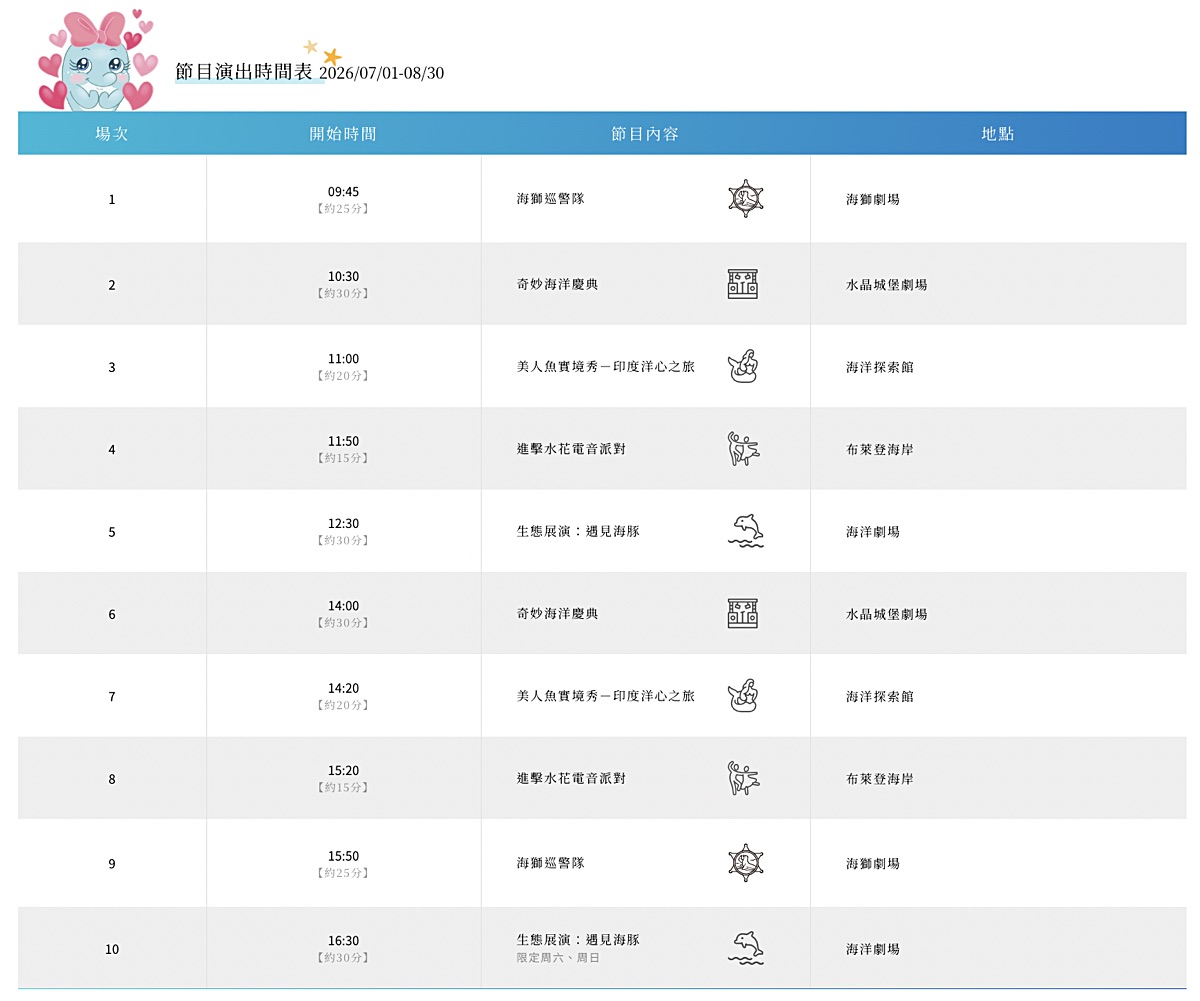This screenshot has width=1200, height=1001.
Task: Select the 11:00 start time
Action: 343,358
